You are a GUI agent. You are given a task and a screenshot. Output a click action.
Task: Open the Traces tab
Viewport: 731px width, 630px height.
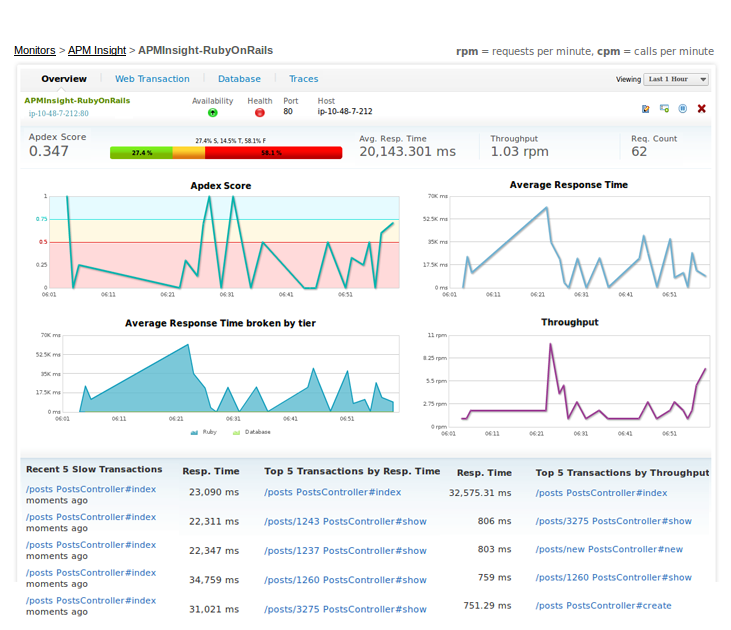303,79
